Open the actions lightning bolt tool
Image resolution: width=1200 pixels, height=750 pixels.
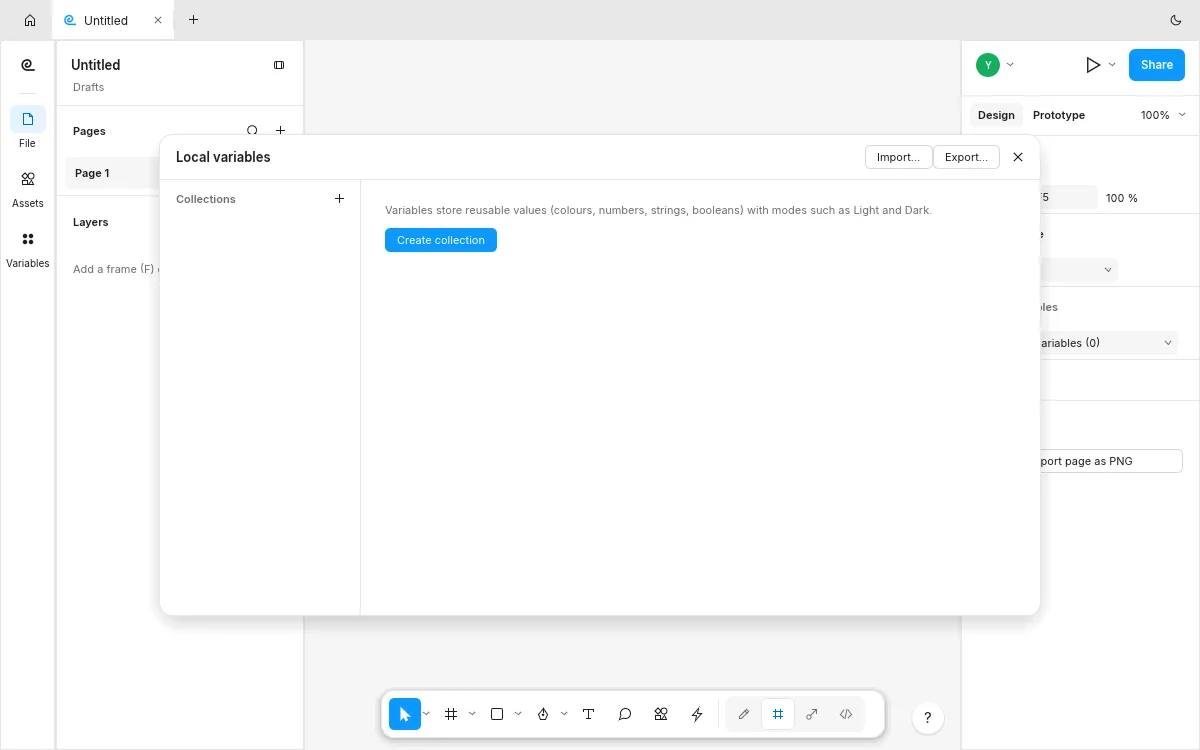pos(697,714)
